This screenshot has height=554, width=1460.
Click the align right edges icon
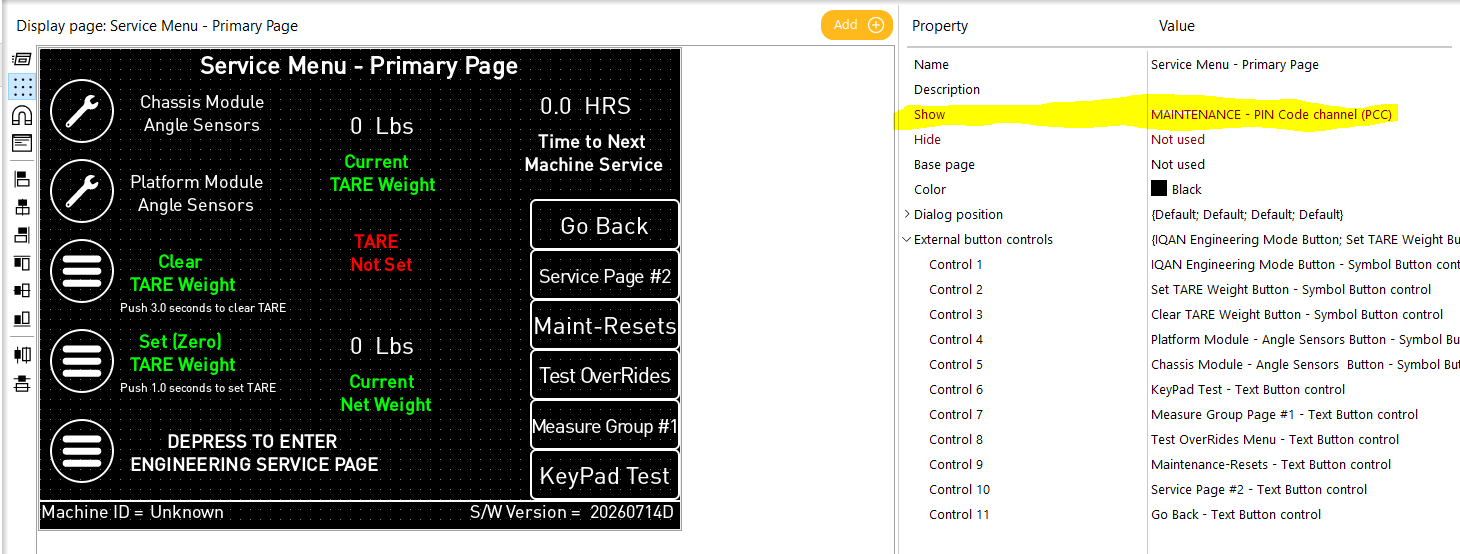pos(21,235)
